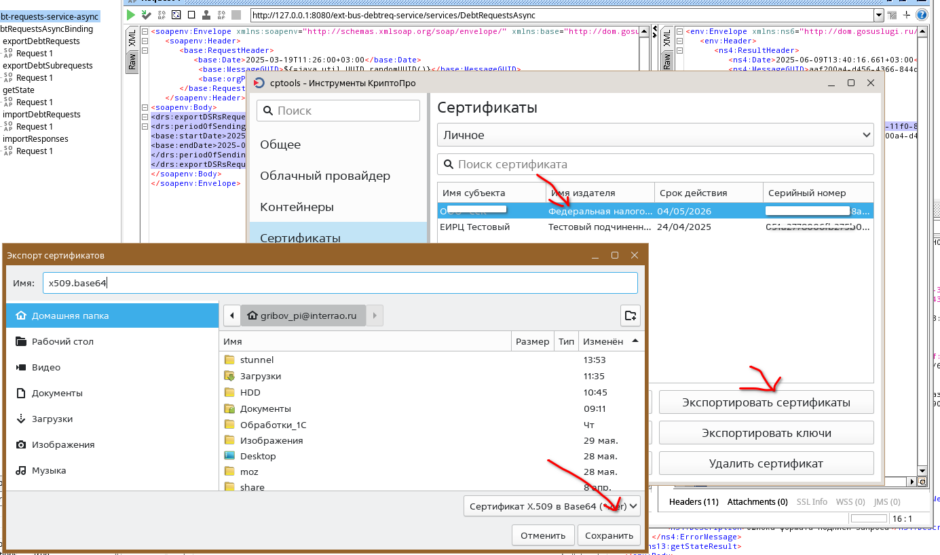The width and height of the screenshot is (940, 555).
Task: Select Видео in export dialog sidebar
Action: (112, 367)
